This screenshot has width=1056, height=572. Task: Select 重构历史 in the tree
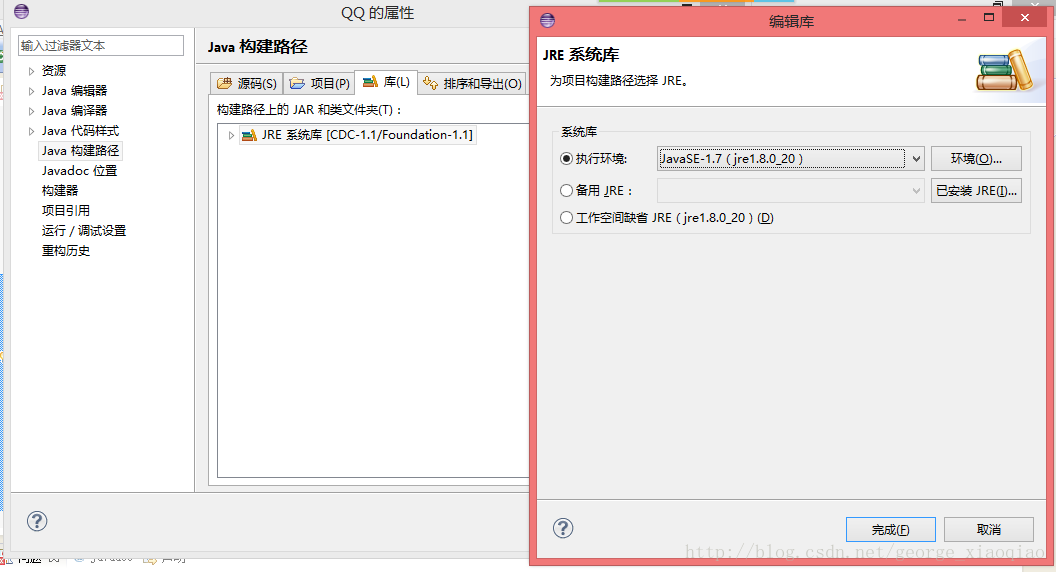(x=66, y=251)
